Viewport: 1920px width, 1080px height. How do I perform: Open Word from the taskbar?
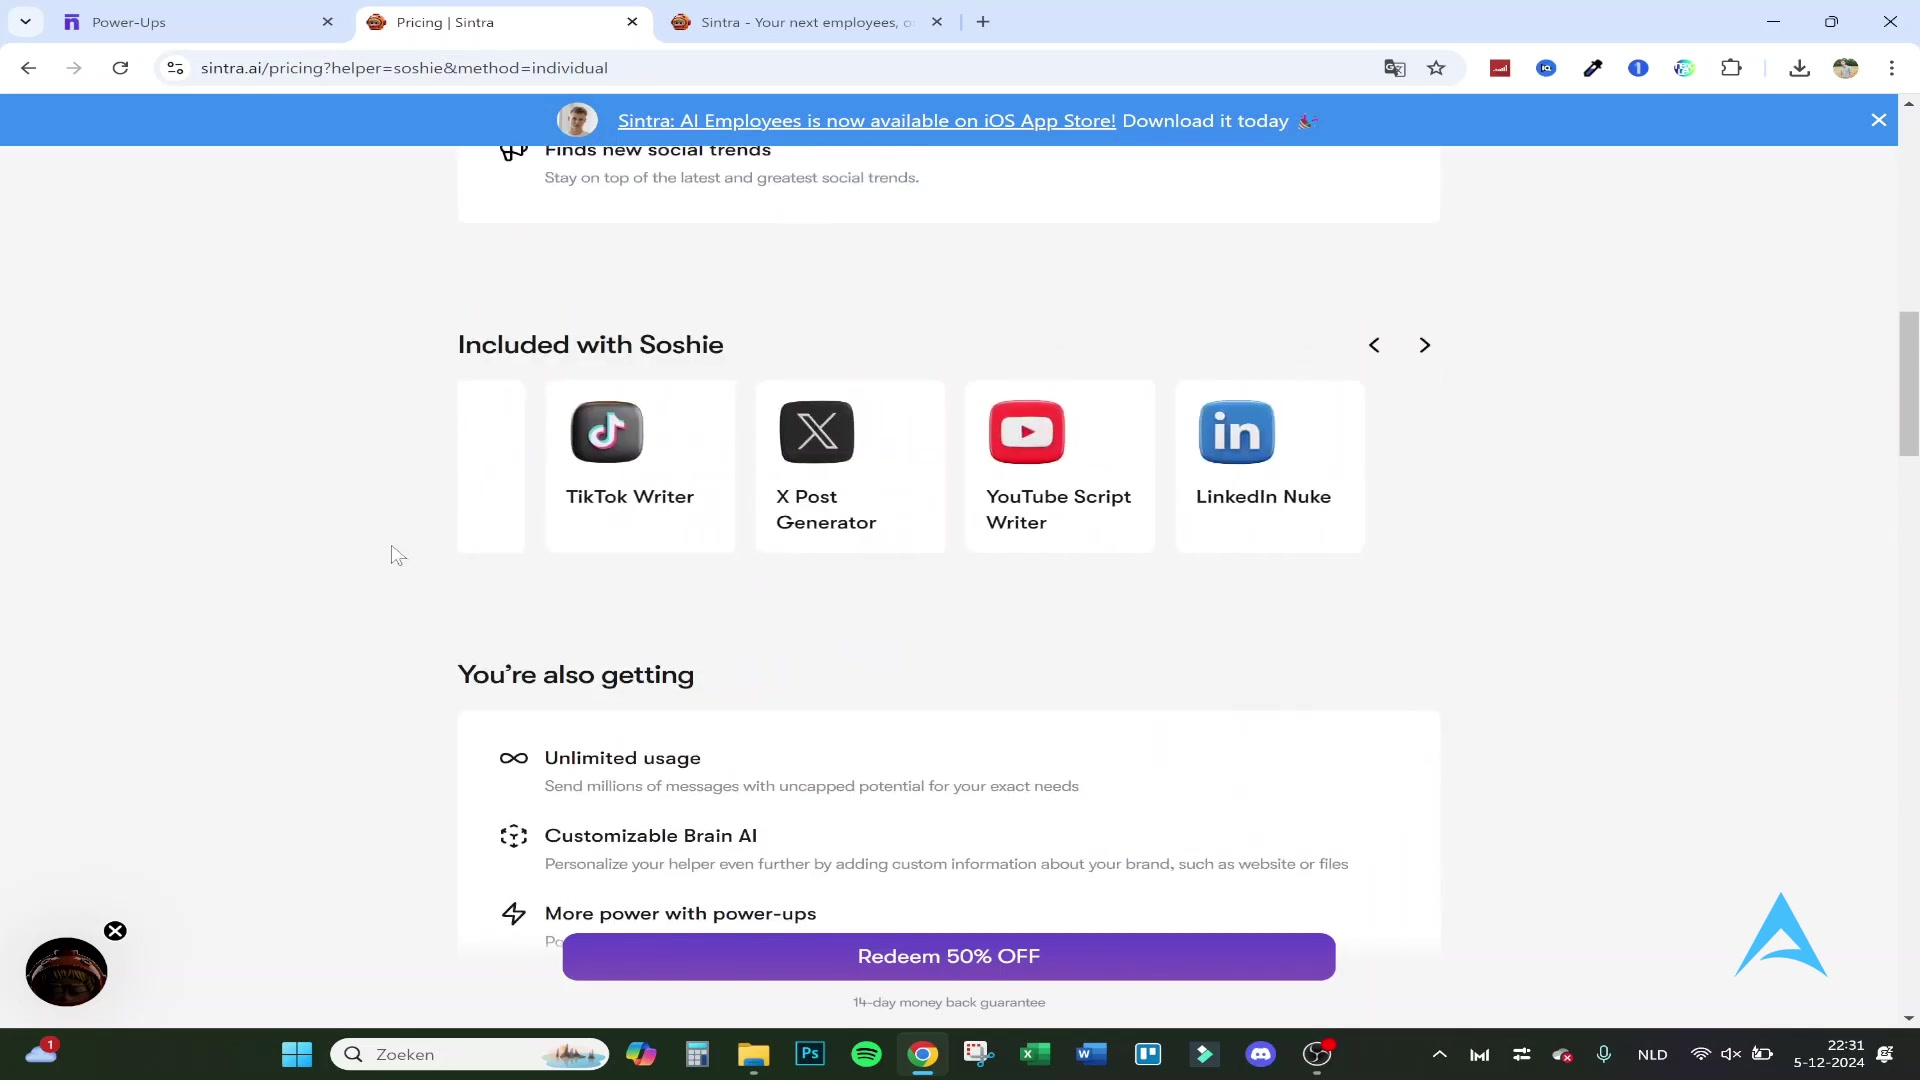point(1091,1054)
